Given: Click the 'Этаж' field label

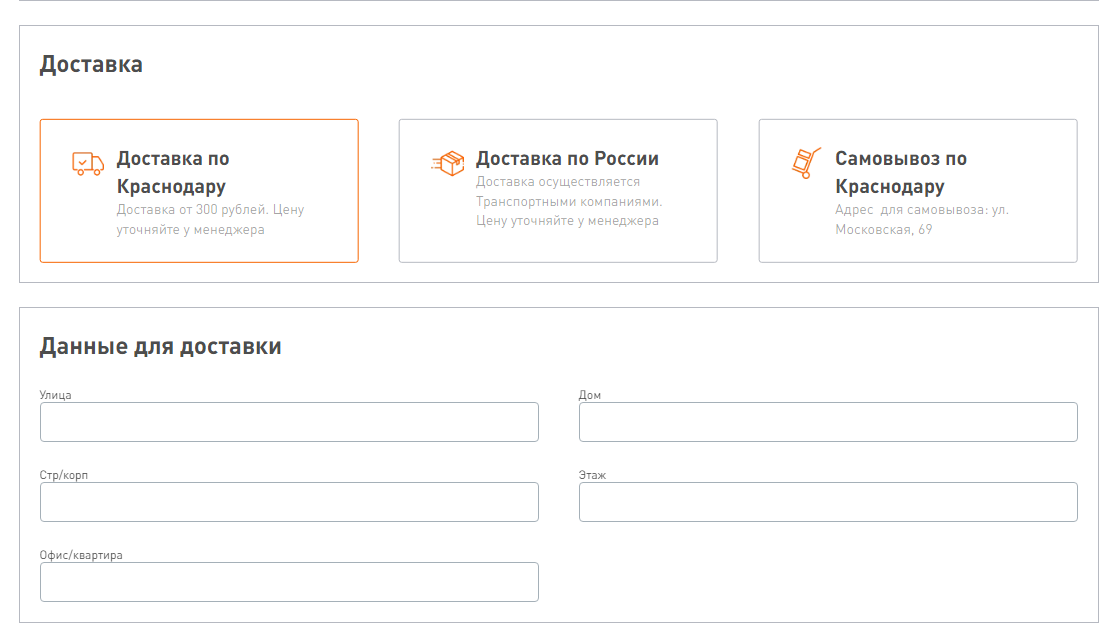Looking at the screenshot, I should [x=592, y=475].
